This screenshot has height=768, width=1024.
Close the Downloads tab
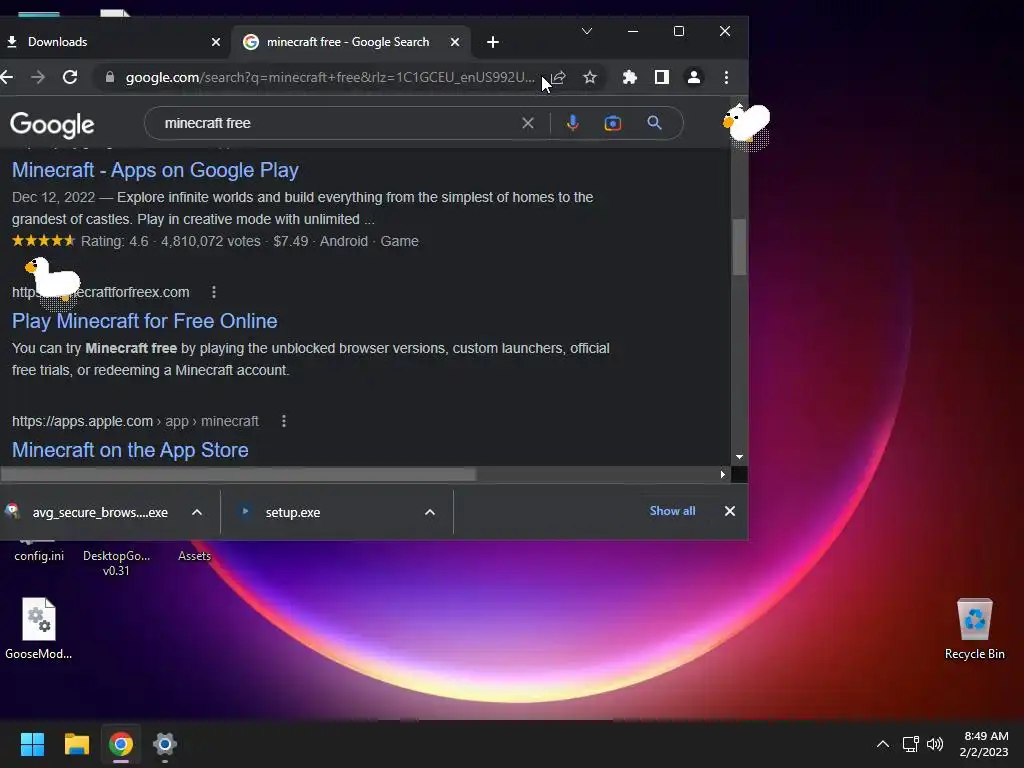216,42
